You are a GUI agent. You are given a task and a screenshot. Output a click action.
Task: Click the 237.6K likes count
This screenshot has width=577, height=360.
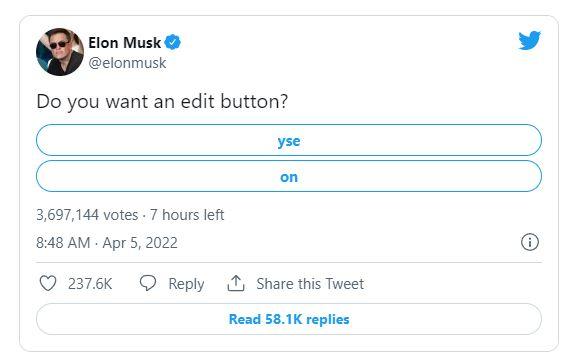click(x=90, y=284)
